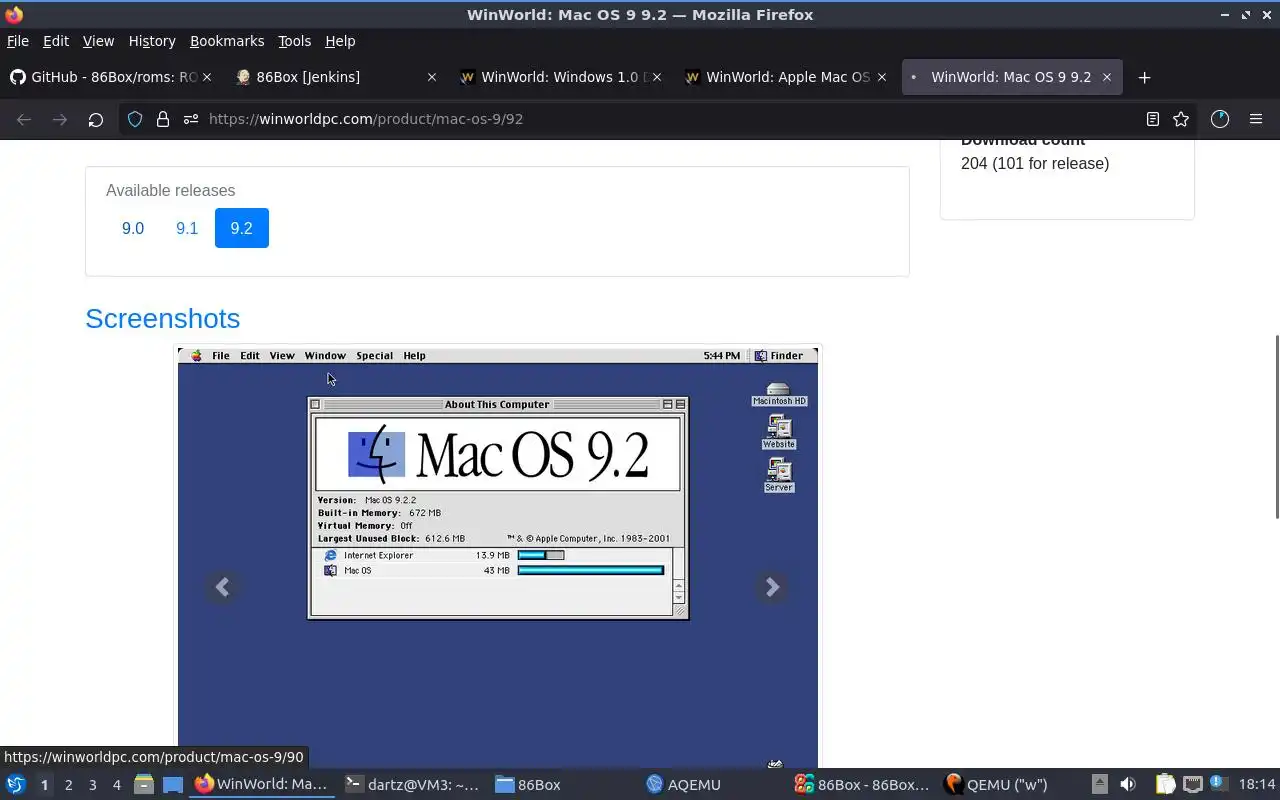Open the system start menu icon

15,785
